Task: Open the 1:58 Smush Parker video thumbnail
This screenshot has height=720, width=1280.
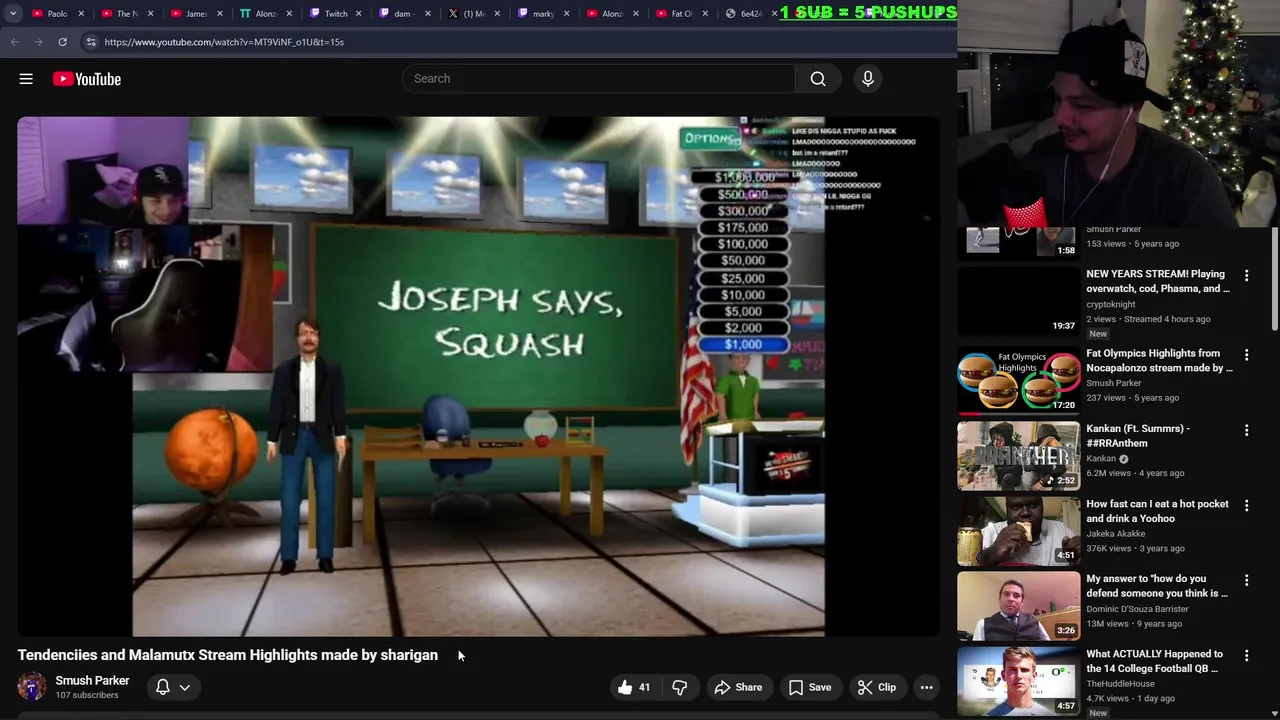Action: click(1019, 241)
